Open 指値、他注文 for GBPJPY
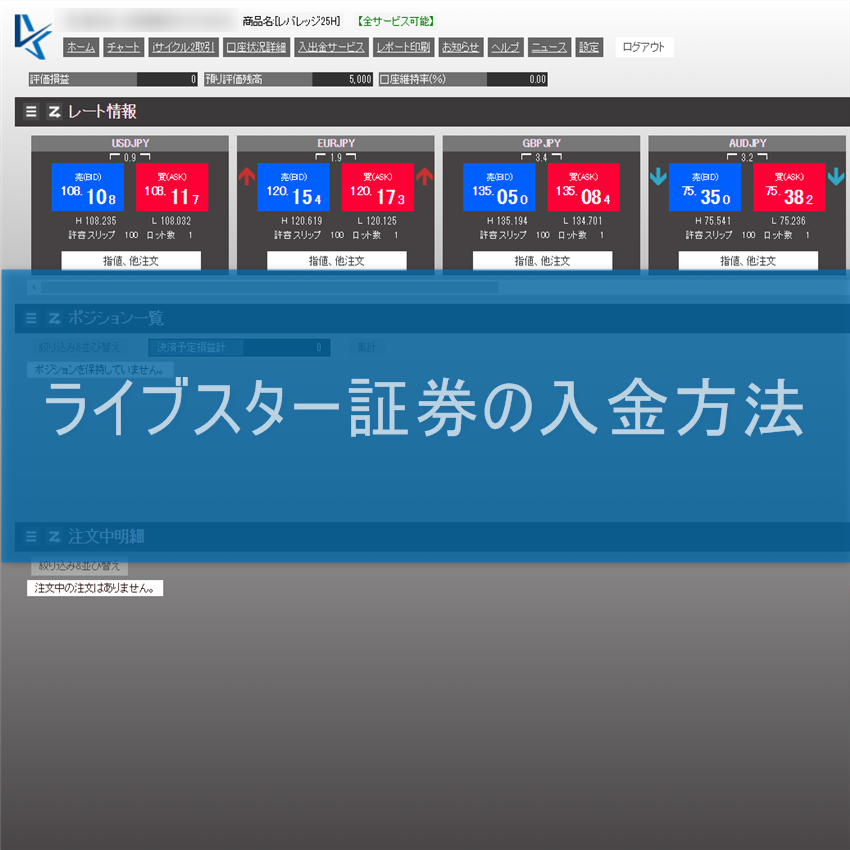Image resolution: width=850 pixels, height=850 pixels. (542, 261)
